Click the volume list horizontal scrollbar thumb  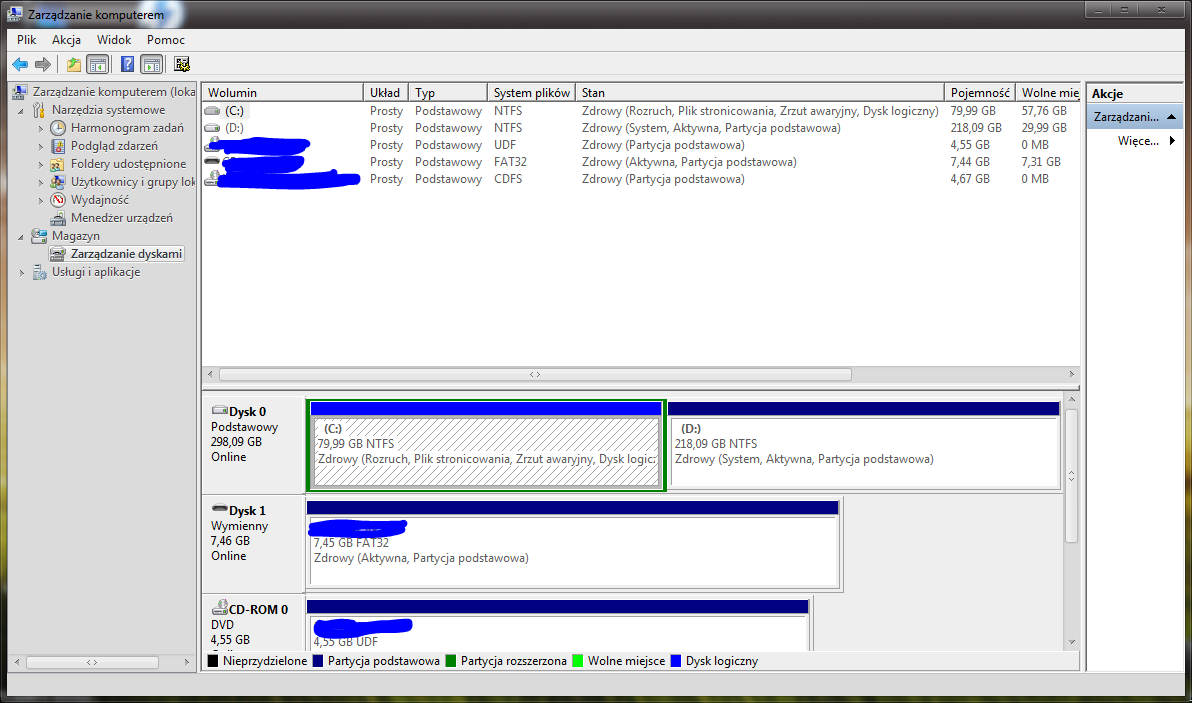click(535, 375)
